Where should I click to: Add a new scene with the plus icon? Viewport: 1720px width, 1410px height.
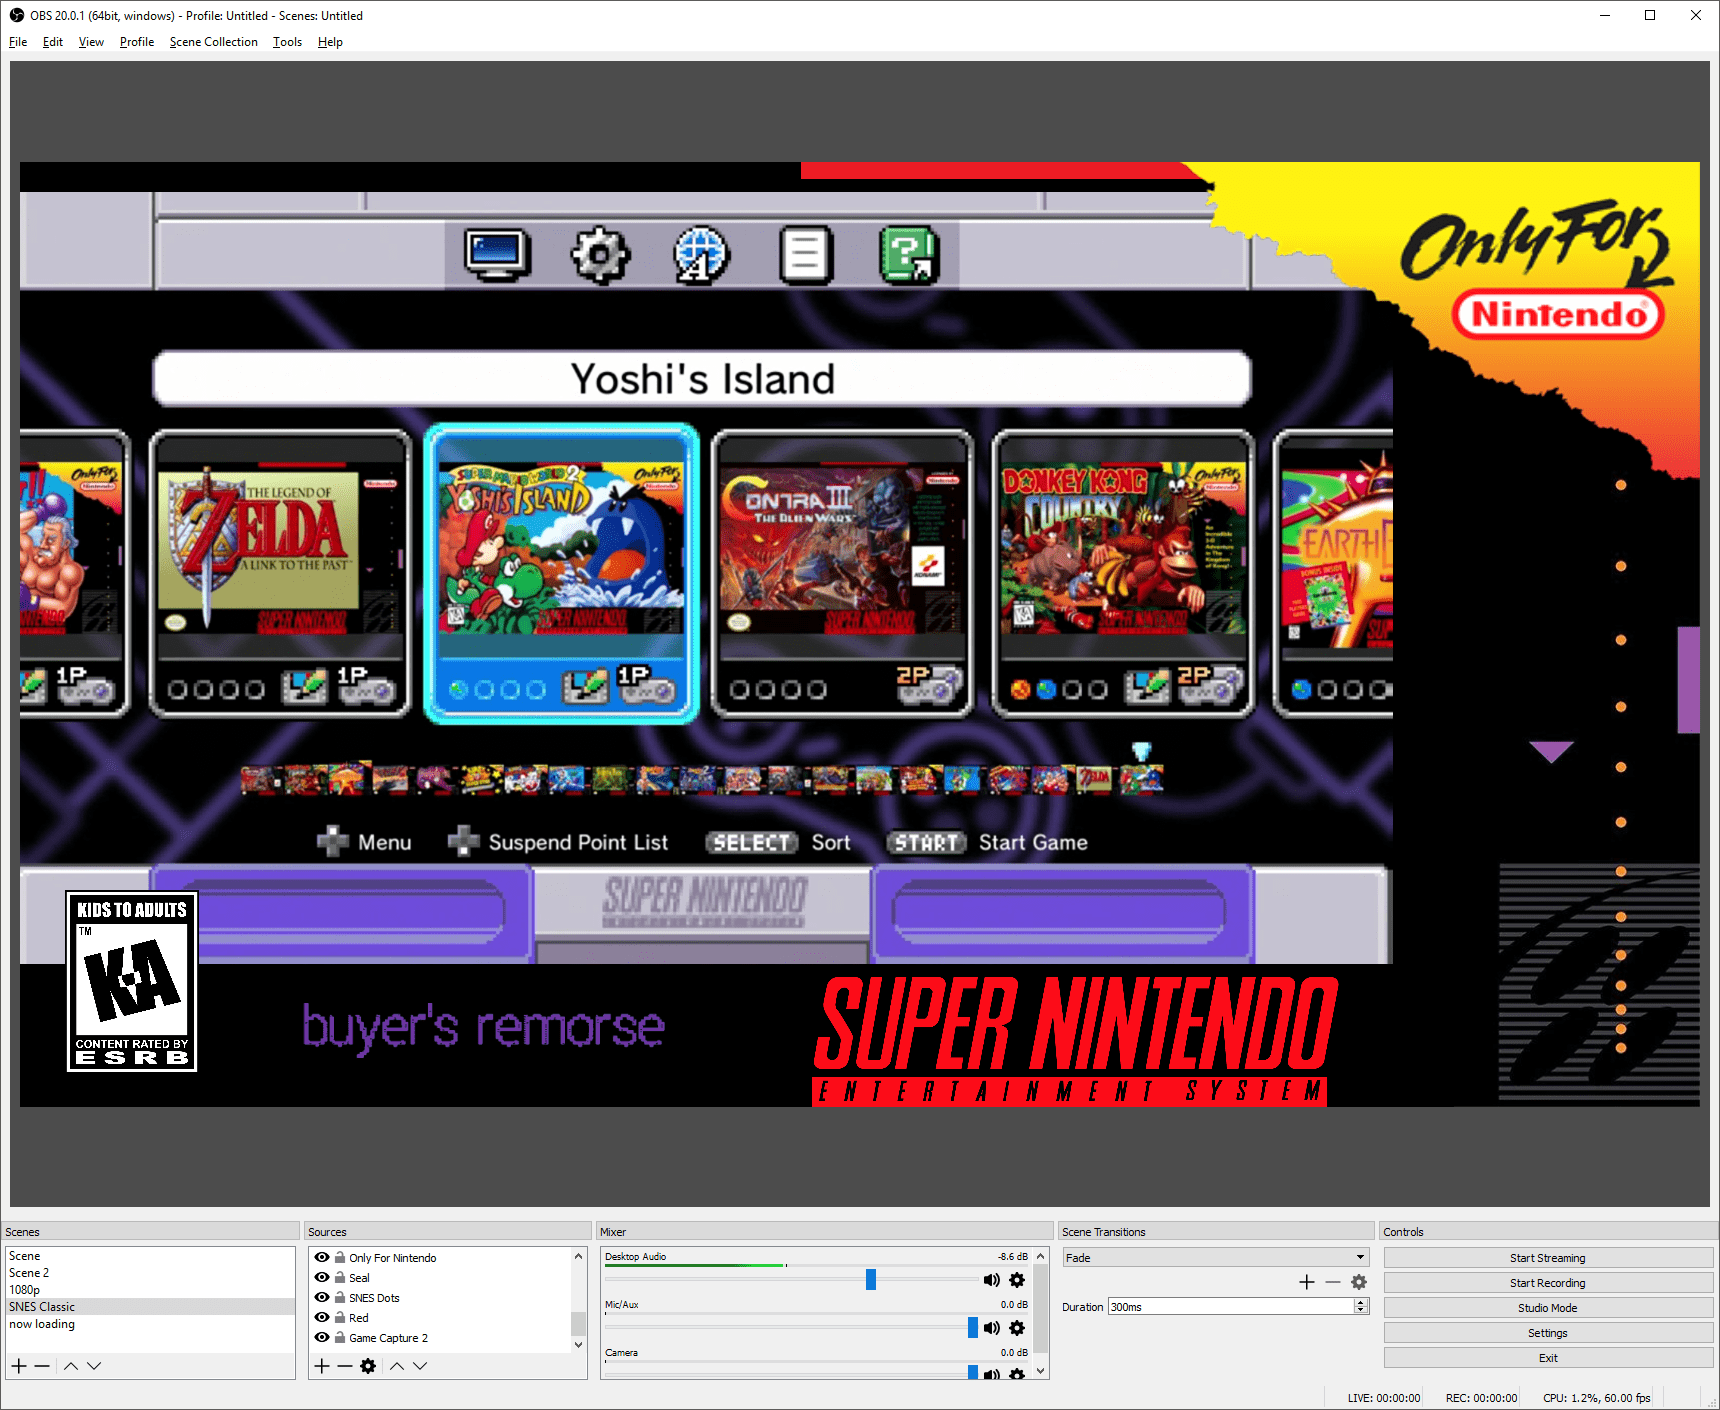(18, 1365)
